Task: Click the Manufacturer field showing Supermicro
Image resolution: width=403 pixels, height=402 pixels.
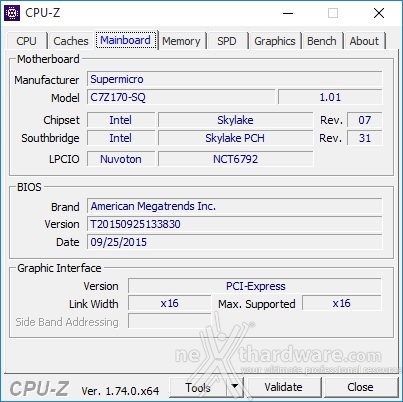Action: [x=235, y=79]
